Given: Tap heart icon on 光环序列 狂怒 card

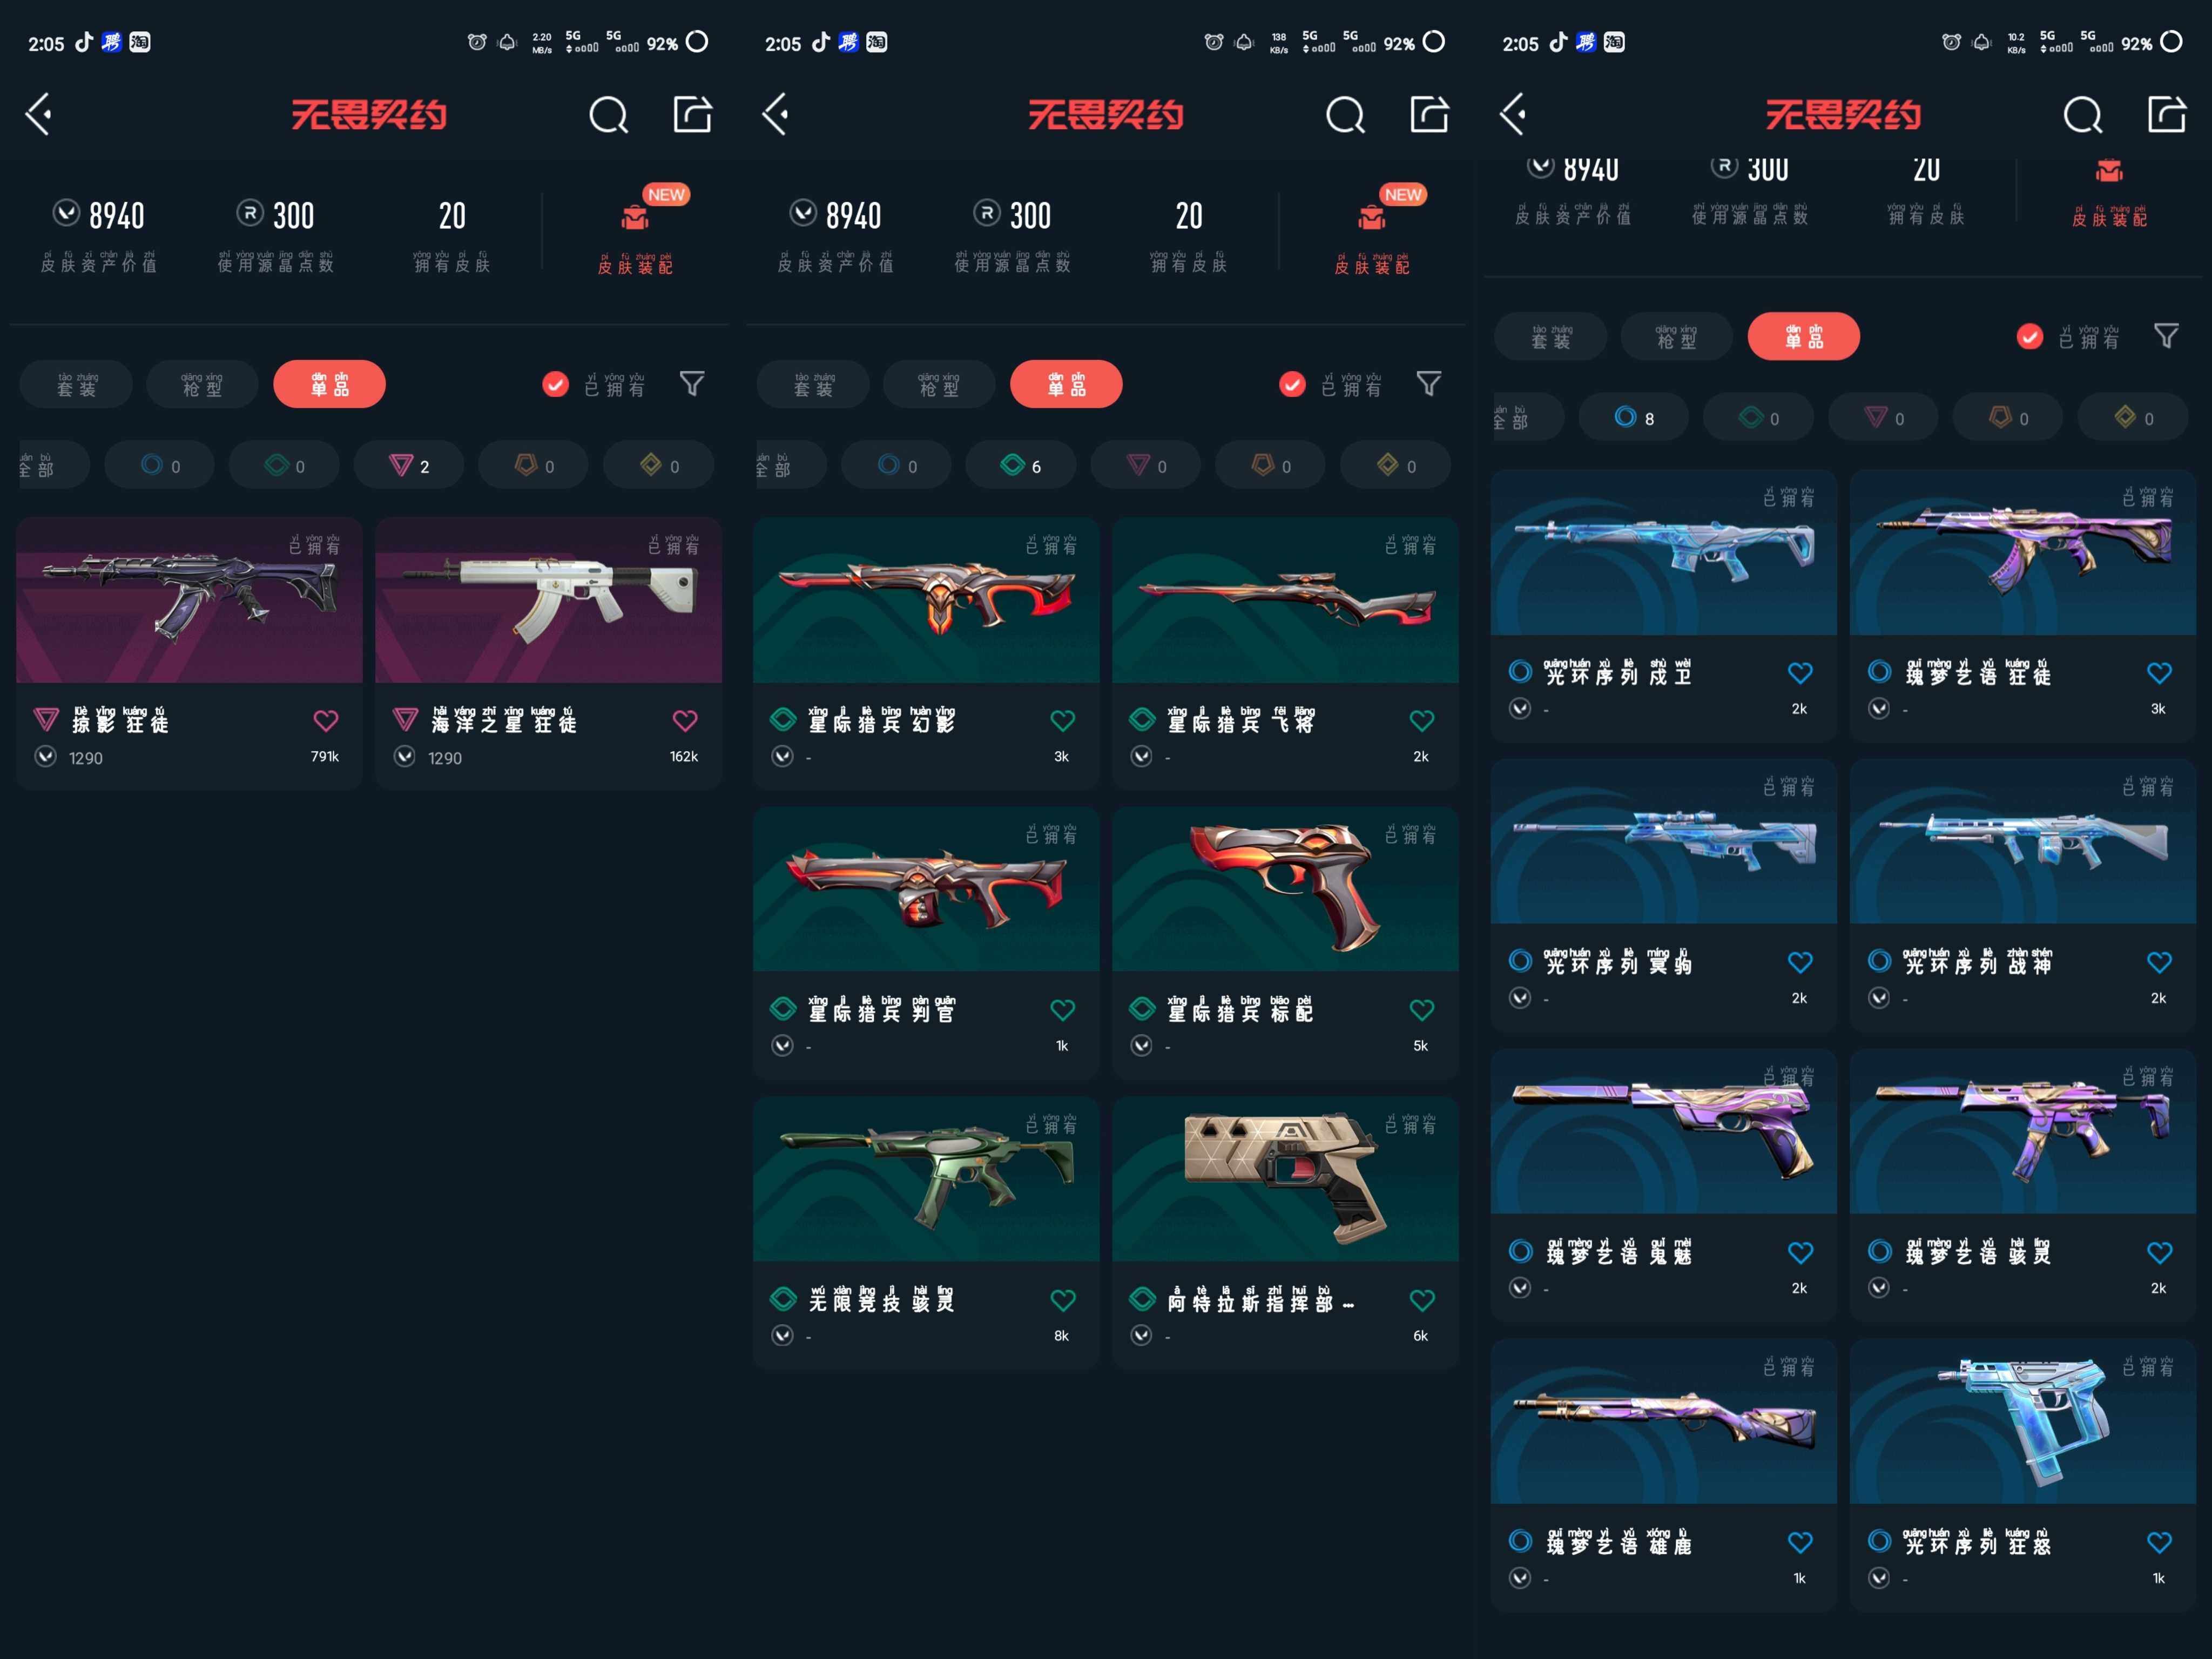Looking at the screenshot, I should pos(2159,1543).
